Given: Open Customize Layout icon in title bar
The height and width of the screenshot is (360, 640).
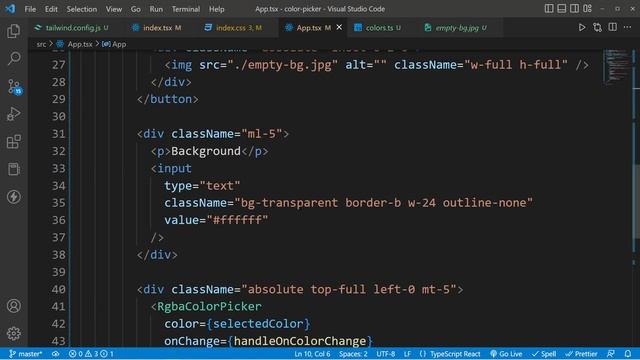Looking at the screenshot, I should tap(587, 9).
